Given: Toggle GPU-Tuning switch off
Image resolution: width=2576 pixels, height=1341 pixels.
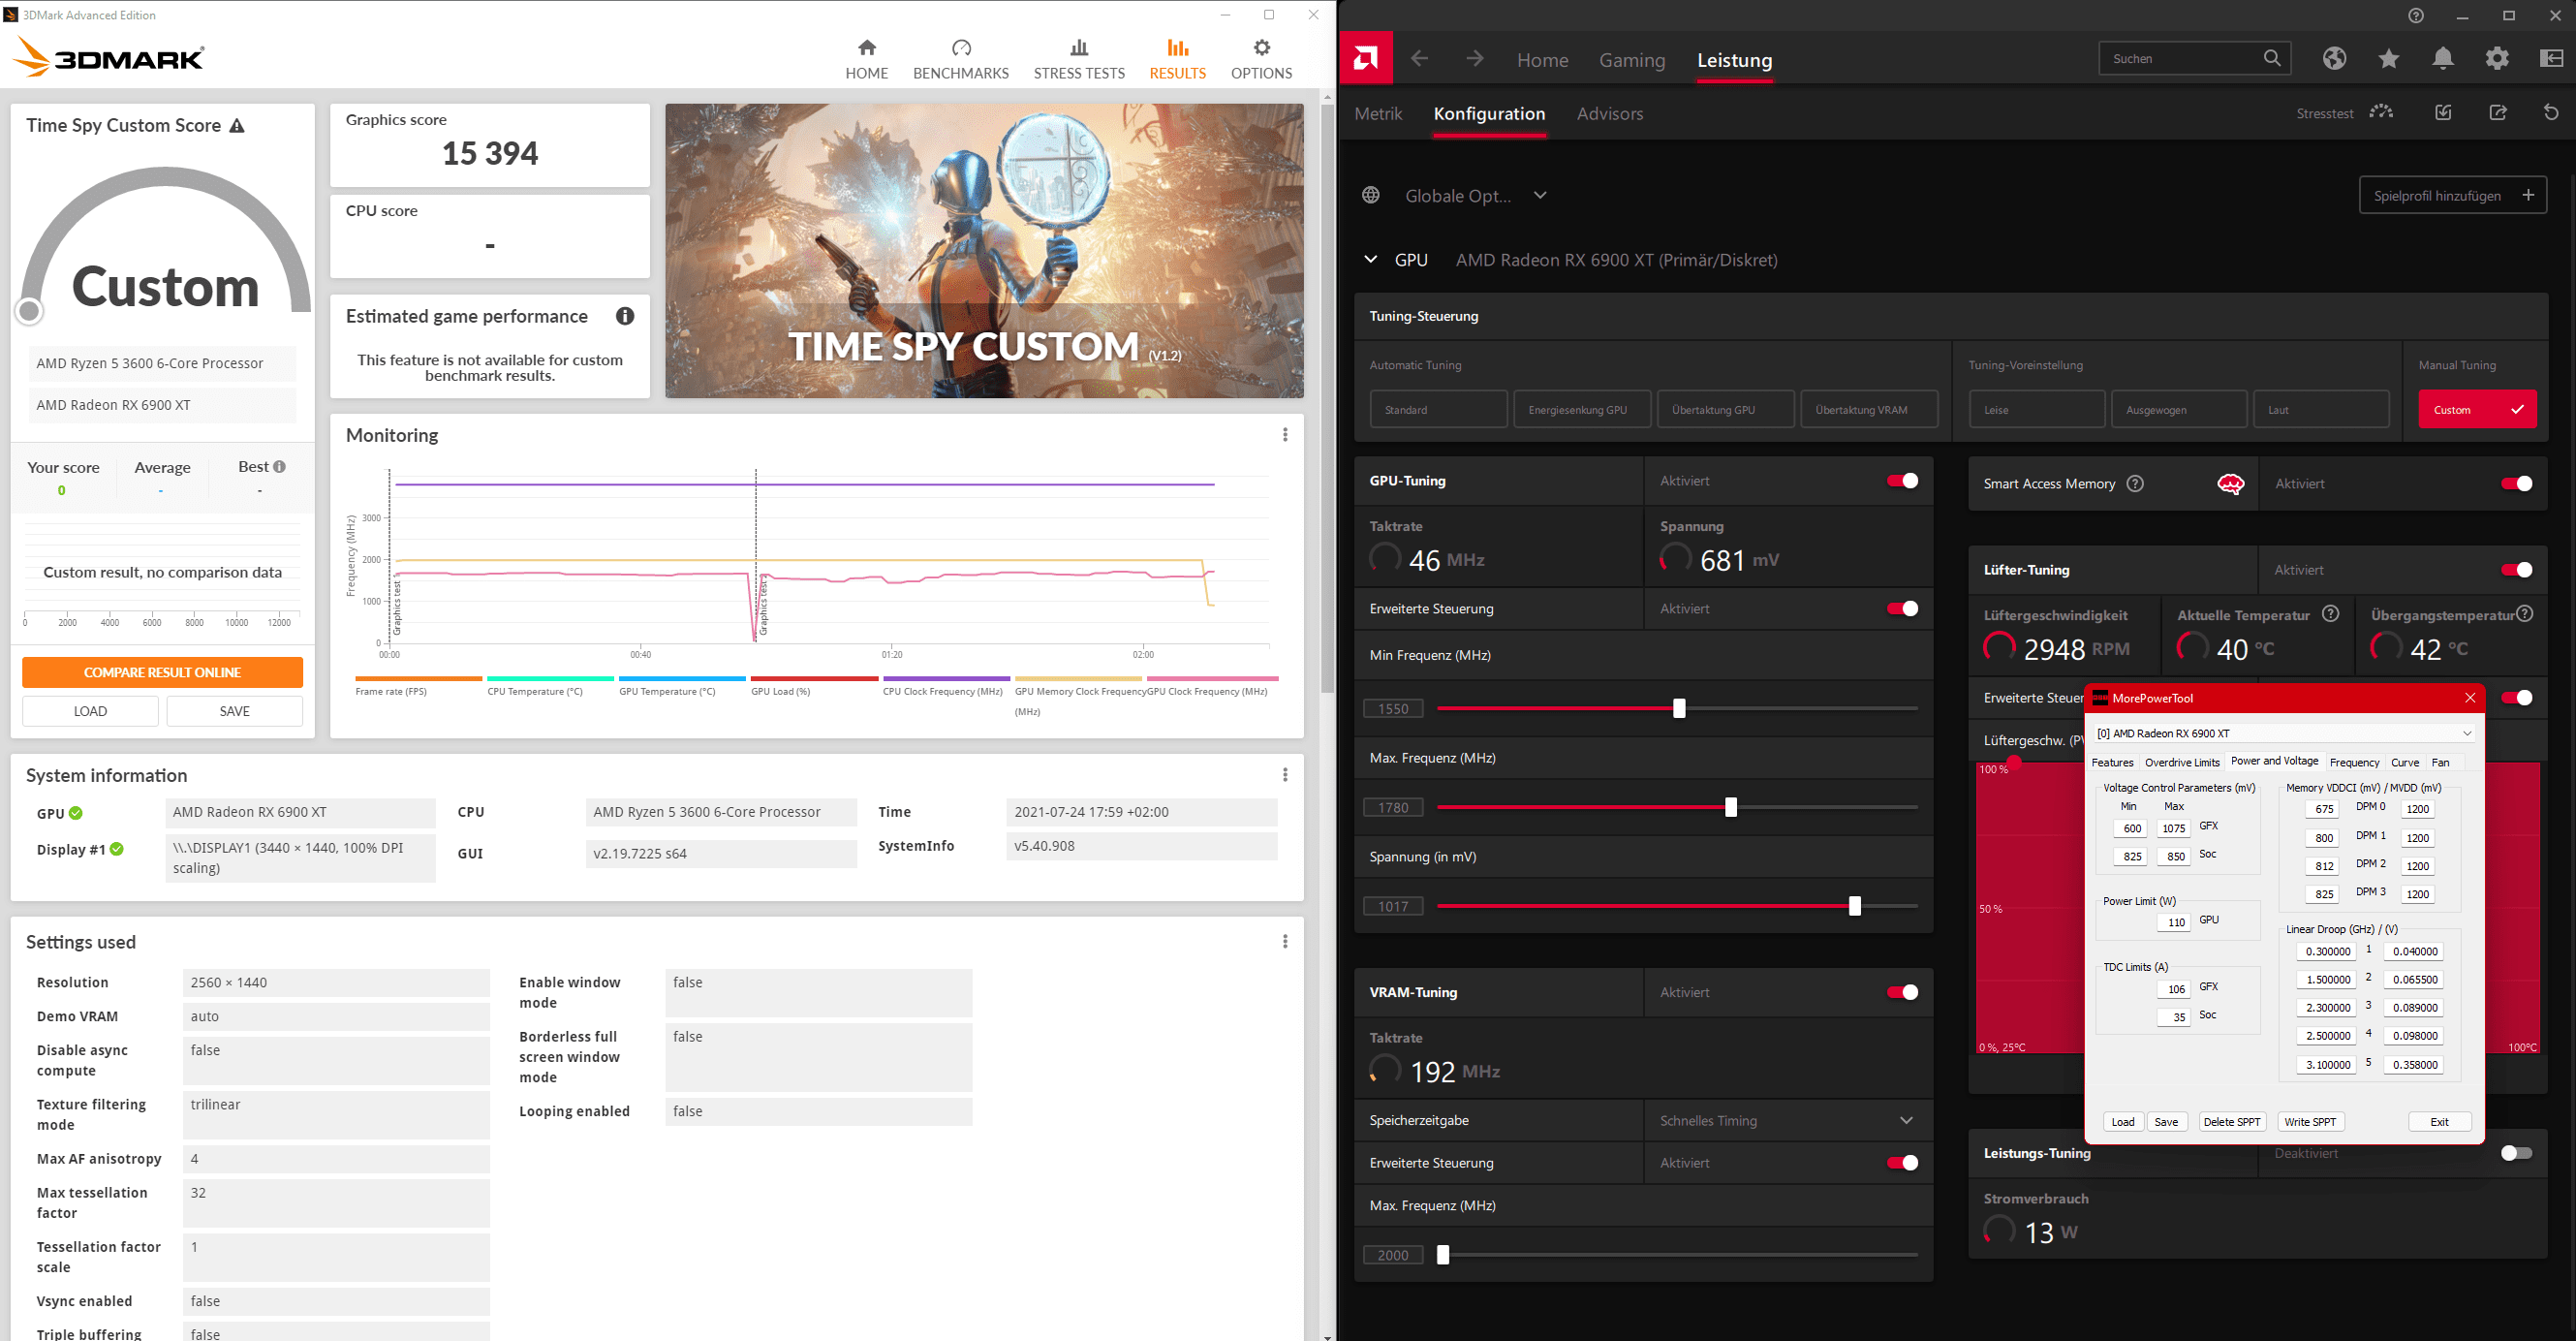Looking at the screenshot, I should (x=1902, y=481).
